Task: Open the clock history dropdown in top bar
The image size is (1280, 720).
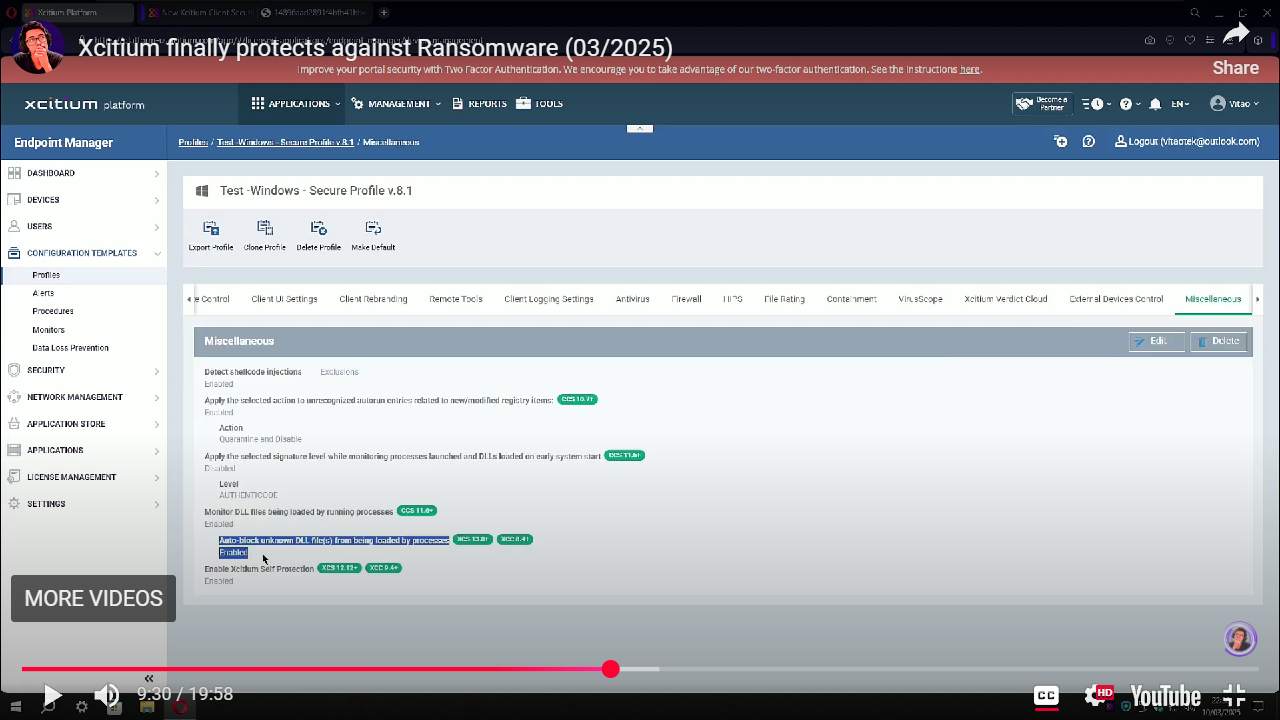Action: [x=1097, y=104]
